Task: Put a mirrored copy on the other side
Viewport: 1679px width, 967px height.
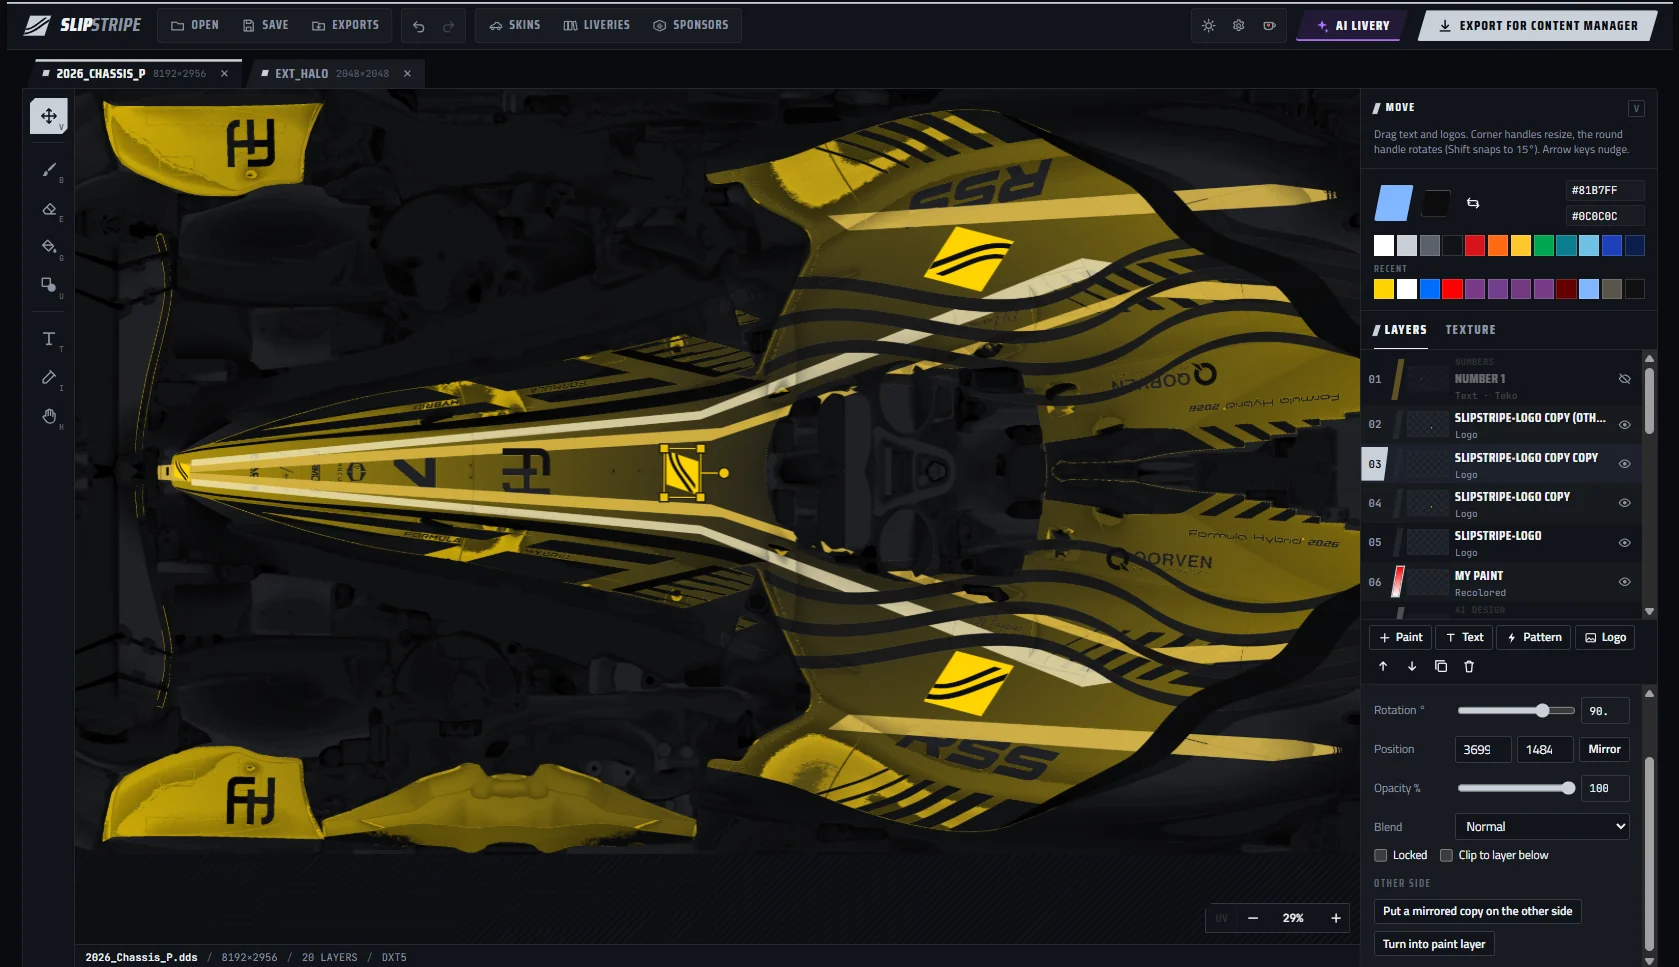Action: point(1477,911)
